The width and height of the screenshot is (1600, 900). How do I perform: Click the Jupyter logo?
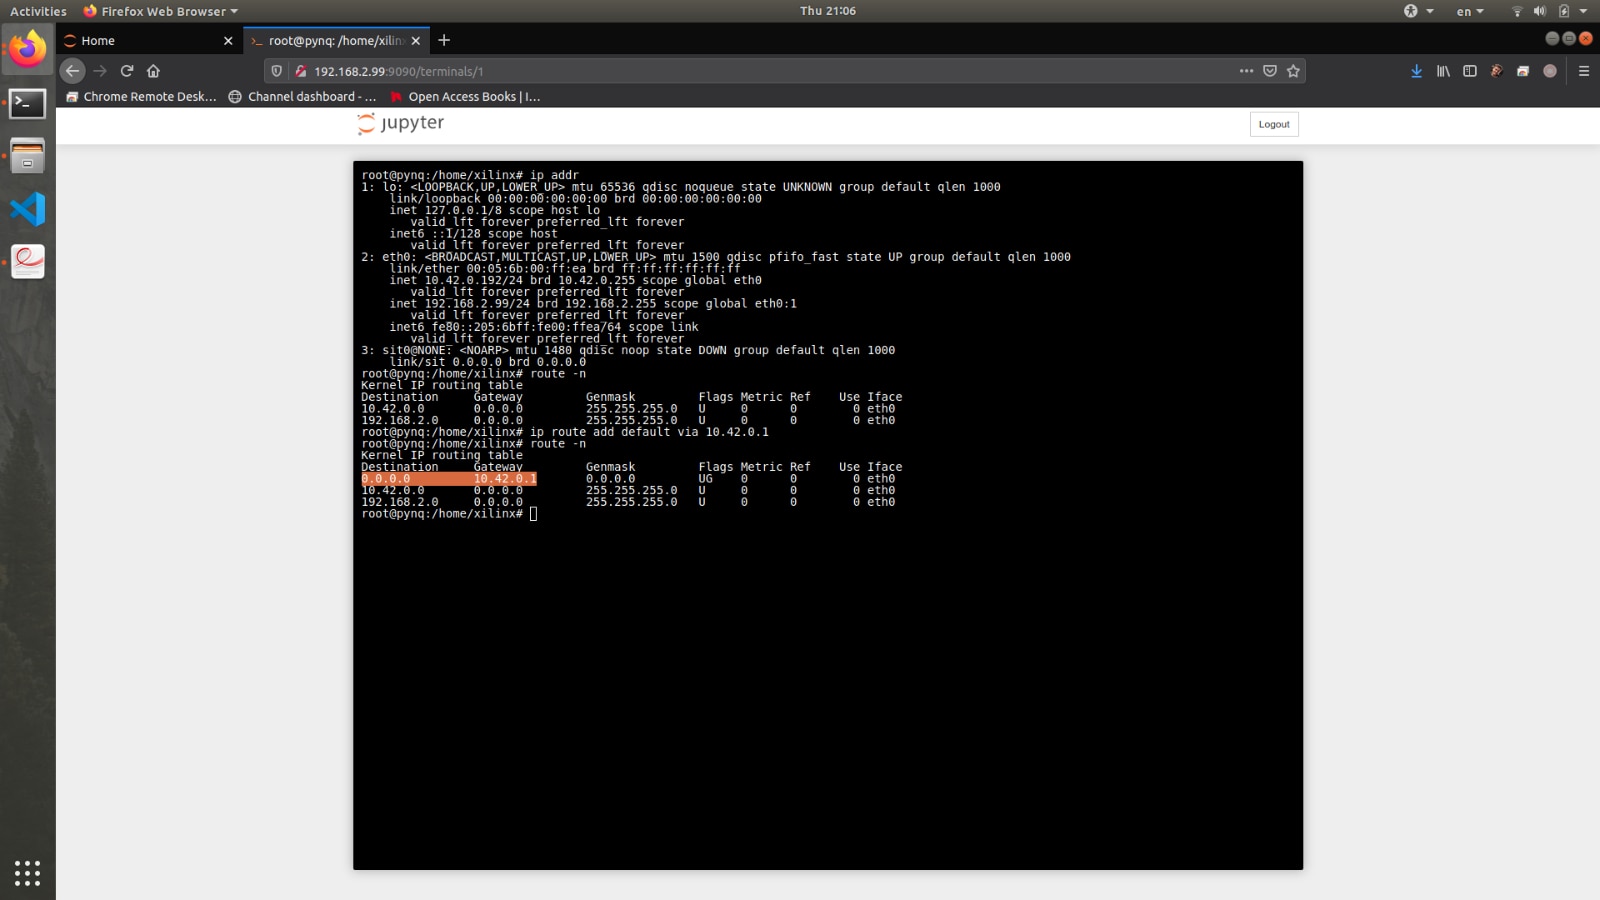pyautogui.click(x=401, y=123)
